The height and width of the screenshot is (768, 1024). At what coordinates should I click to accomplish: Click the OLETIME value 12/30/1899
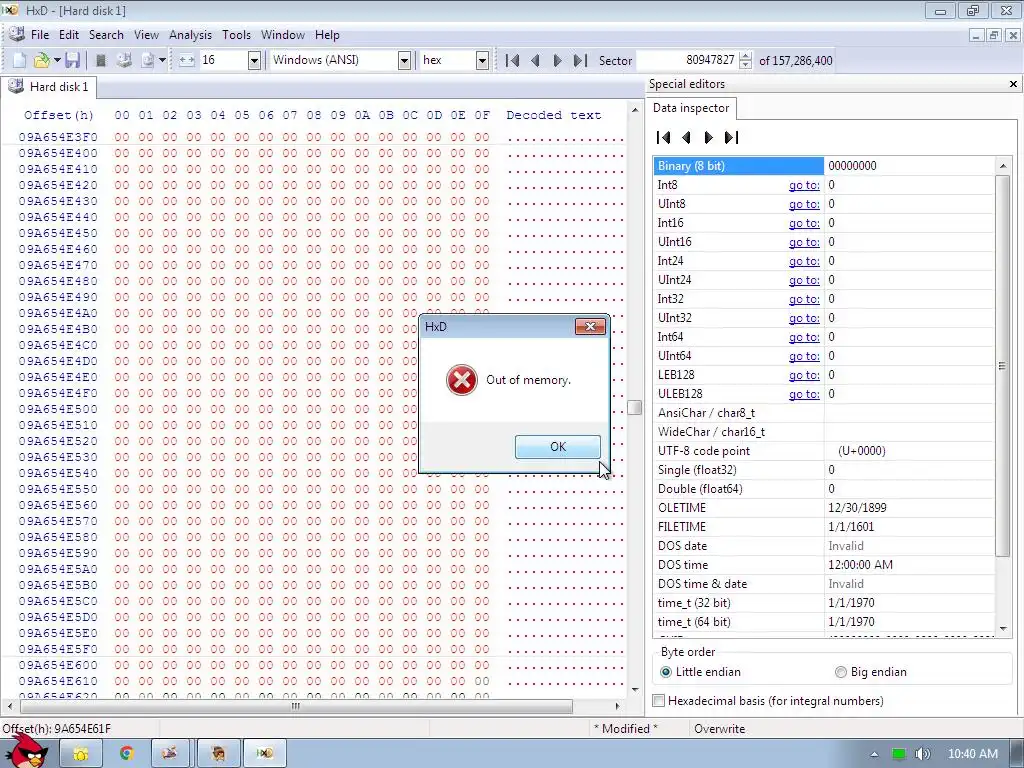pyautogui.click(x=857, y=508)
